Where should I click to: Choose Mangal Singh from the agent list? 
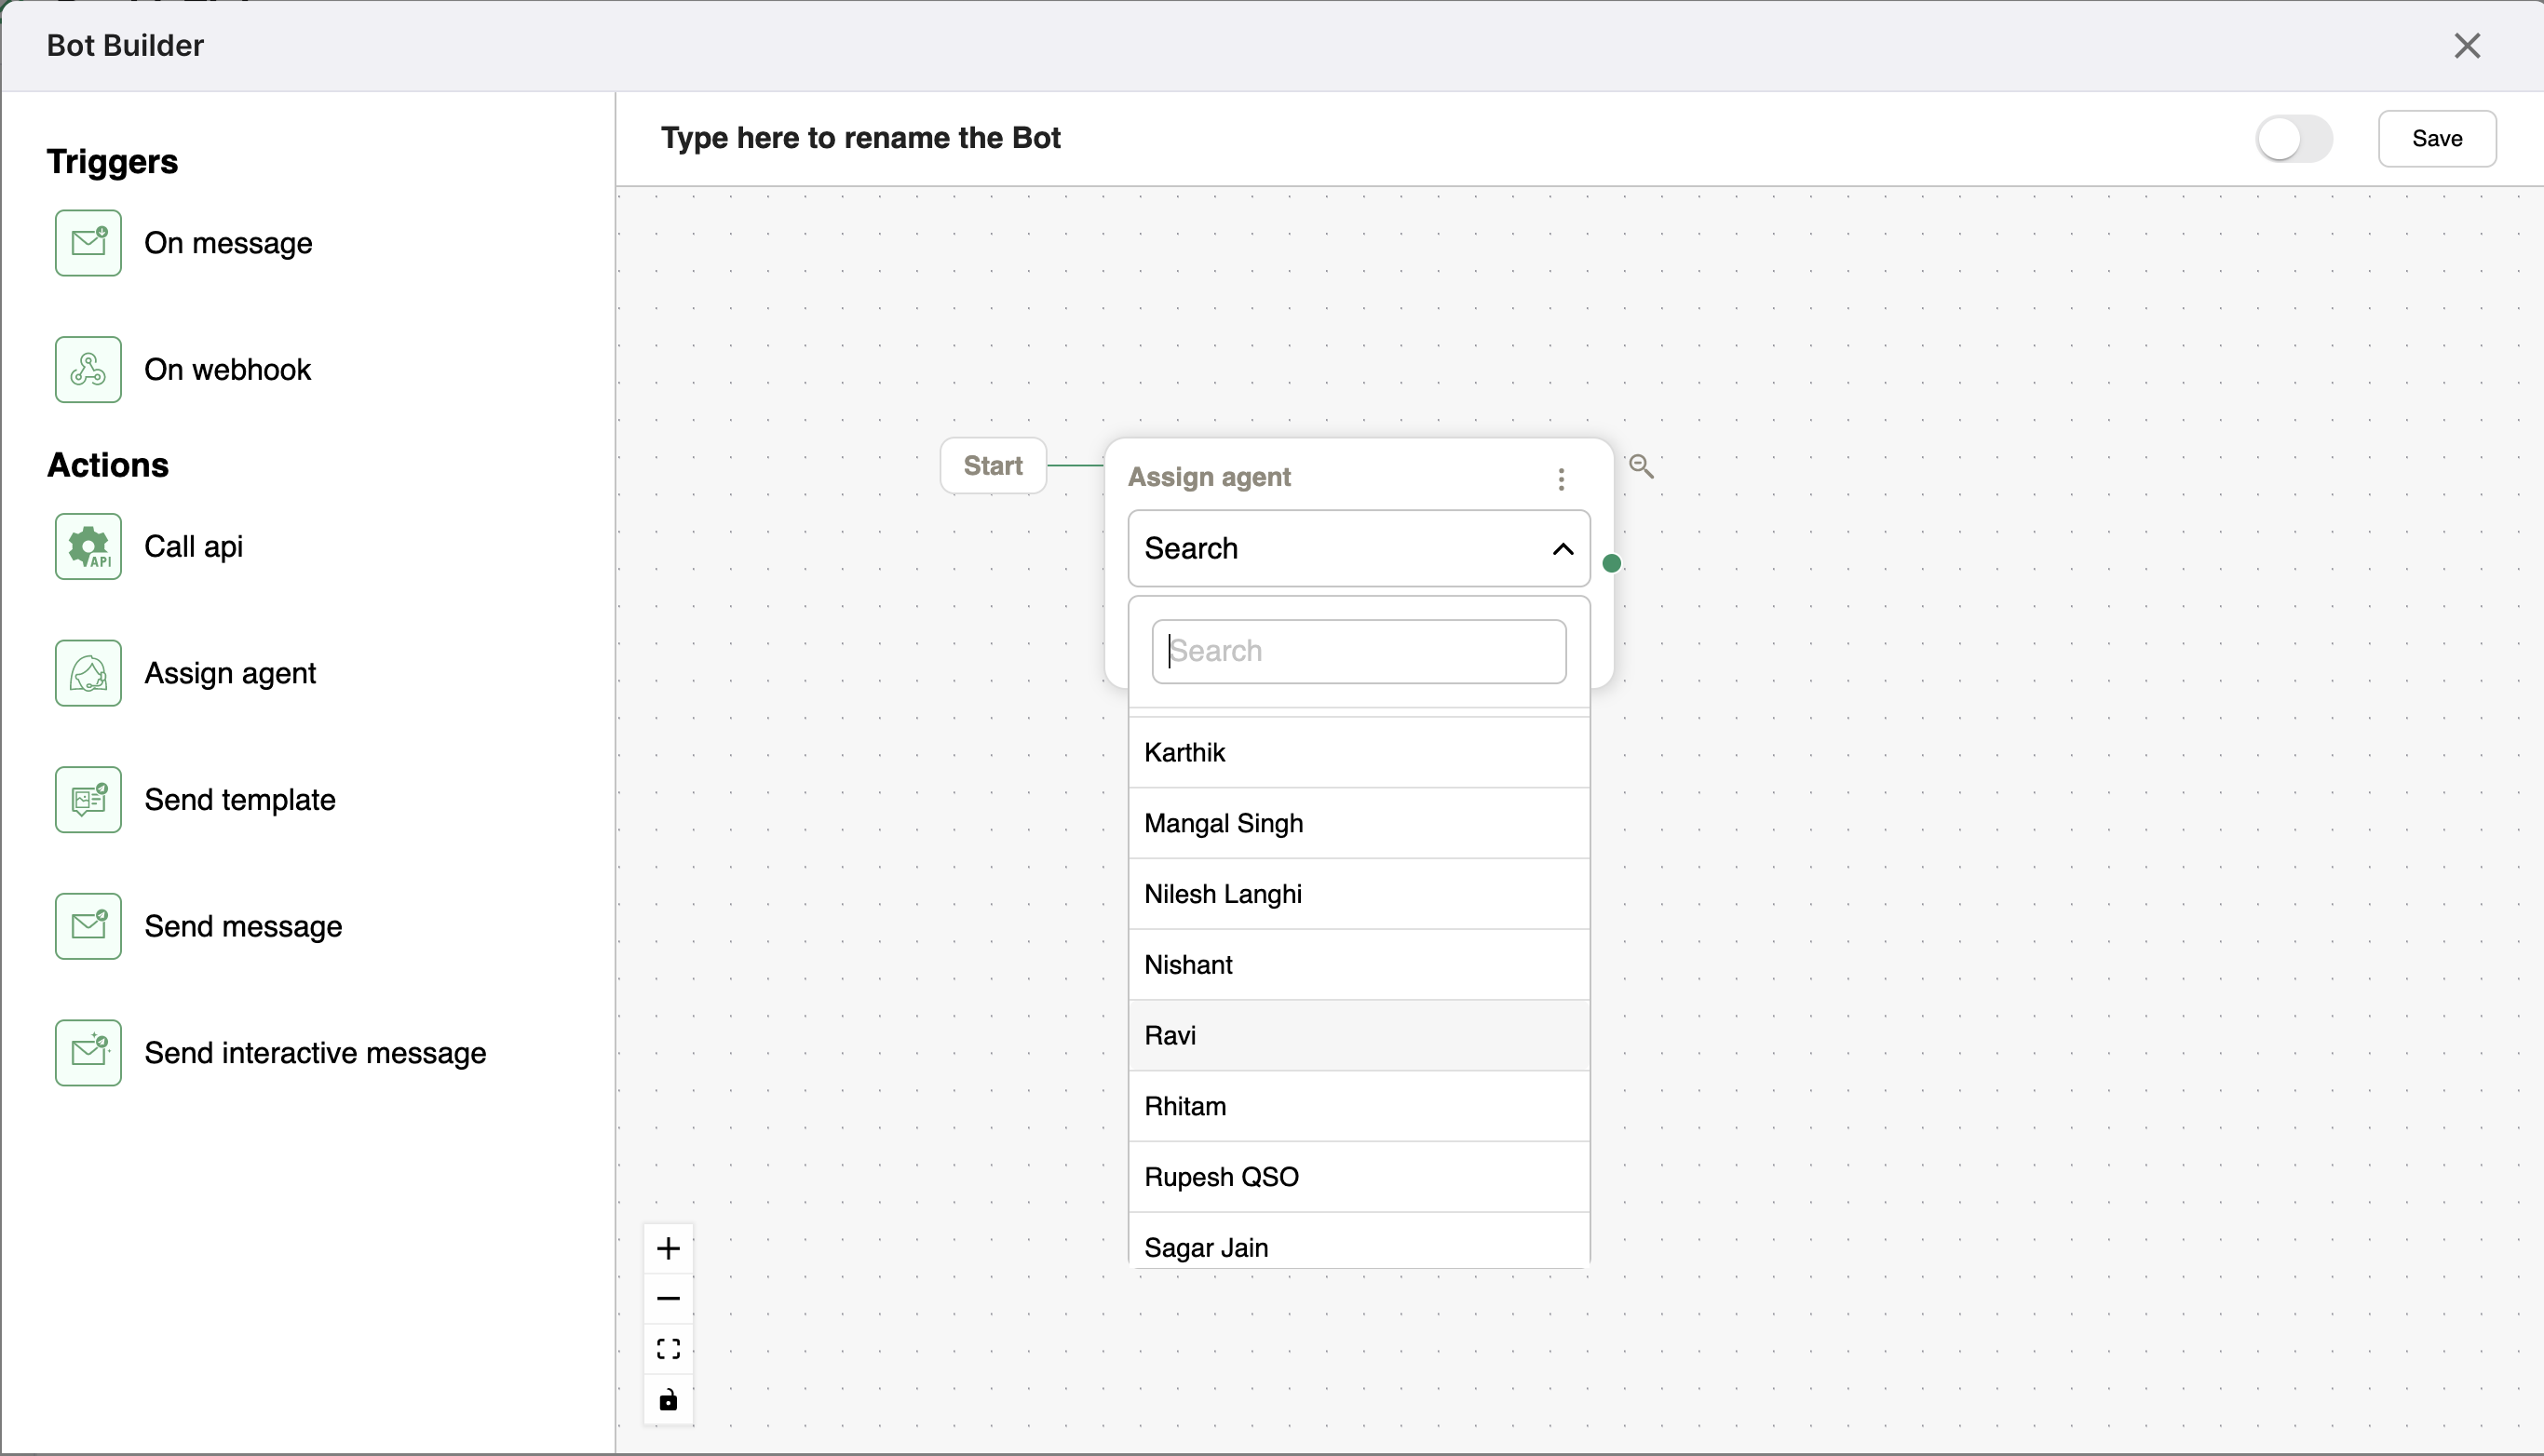click(x=1359, y=823)
